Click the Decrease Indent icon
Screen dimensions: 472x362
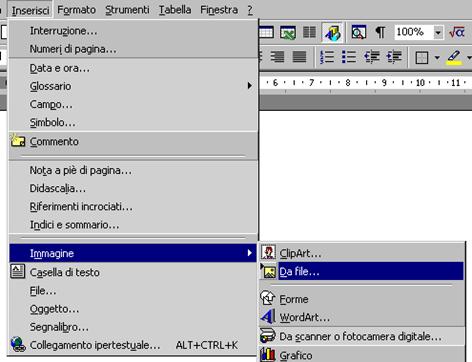coord(372,57)
